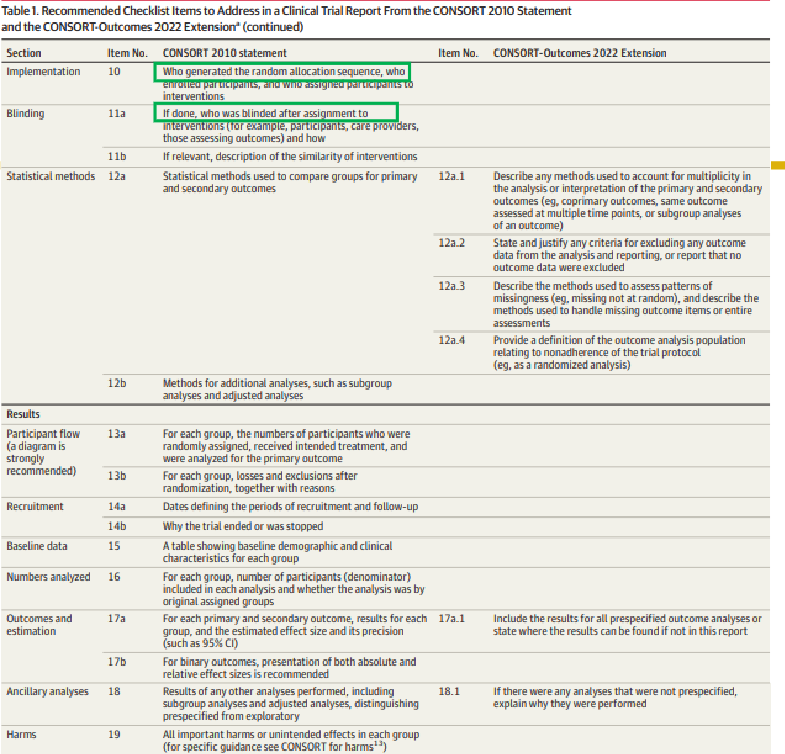Click the 'Results' heading row
This screenshot has width=785, height=754.
tap(385, 415)
